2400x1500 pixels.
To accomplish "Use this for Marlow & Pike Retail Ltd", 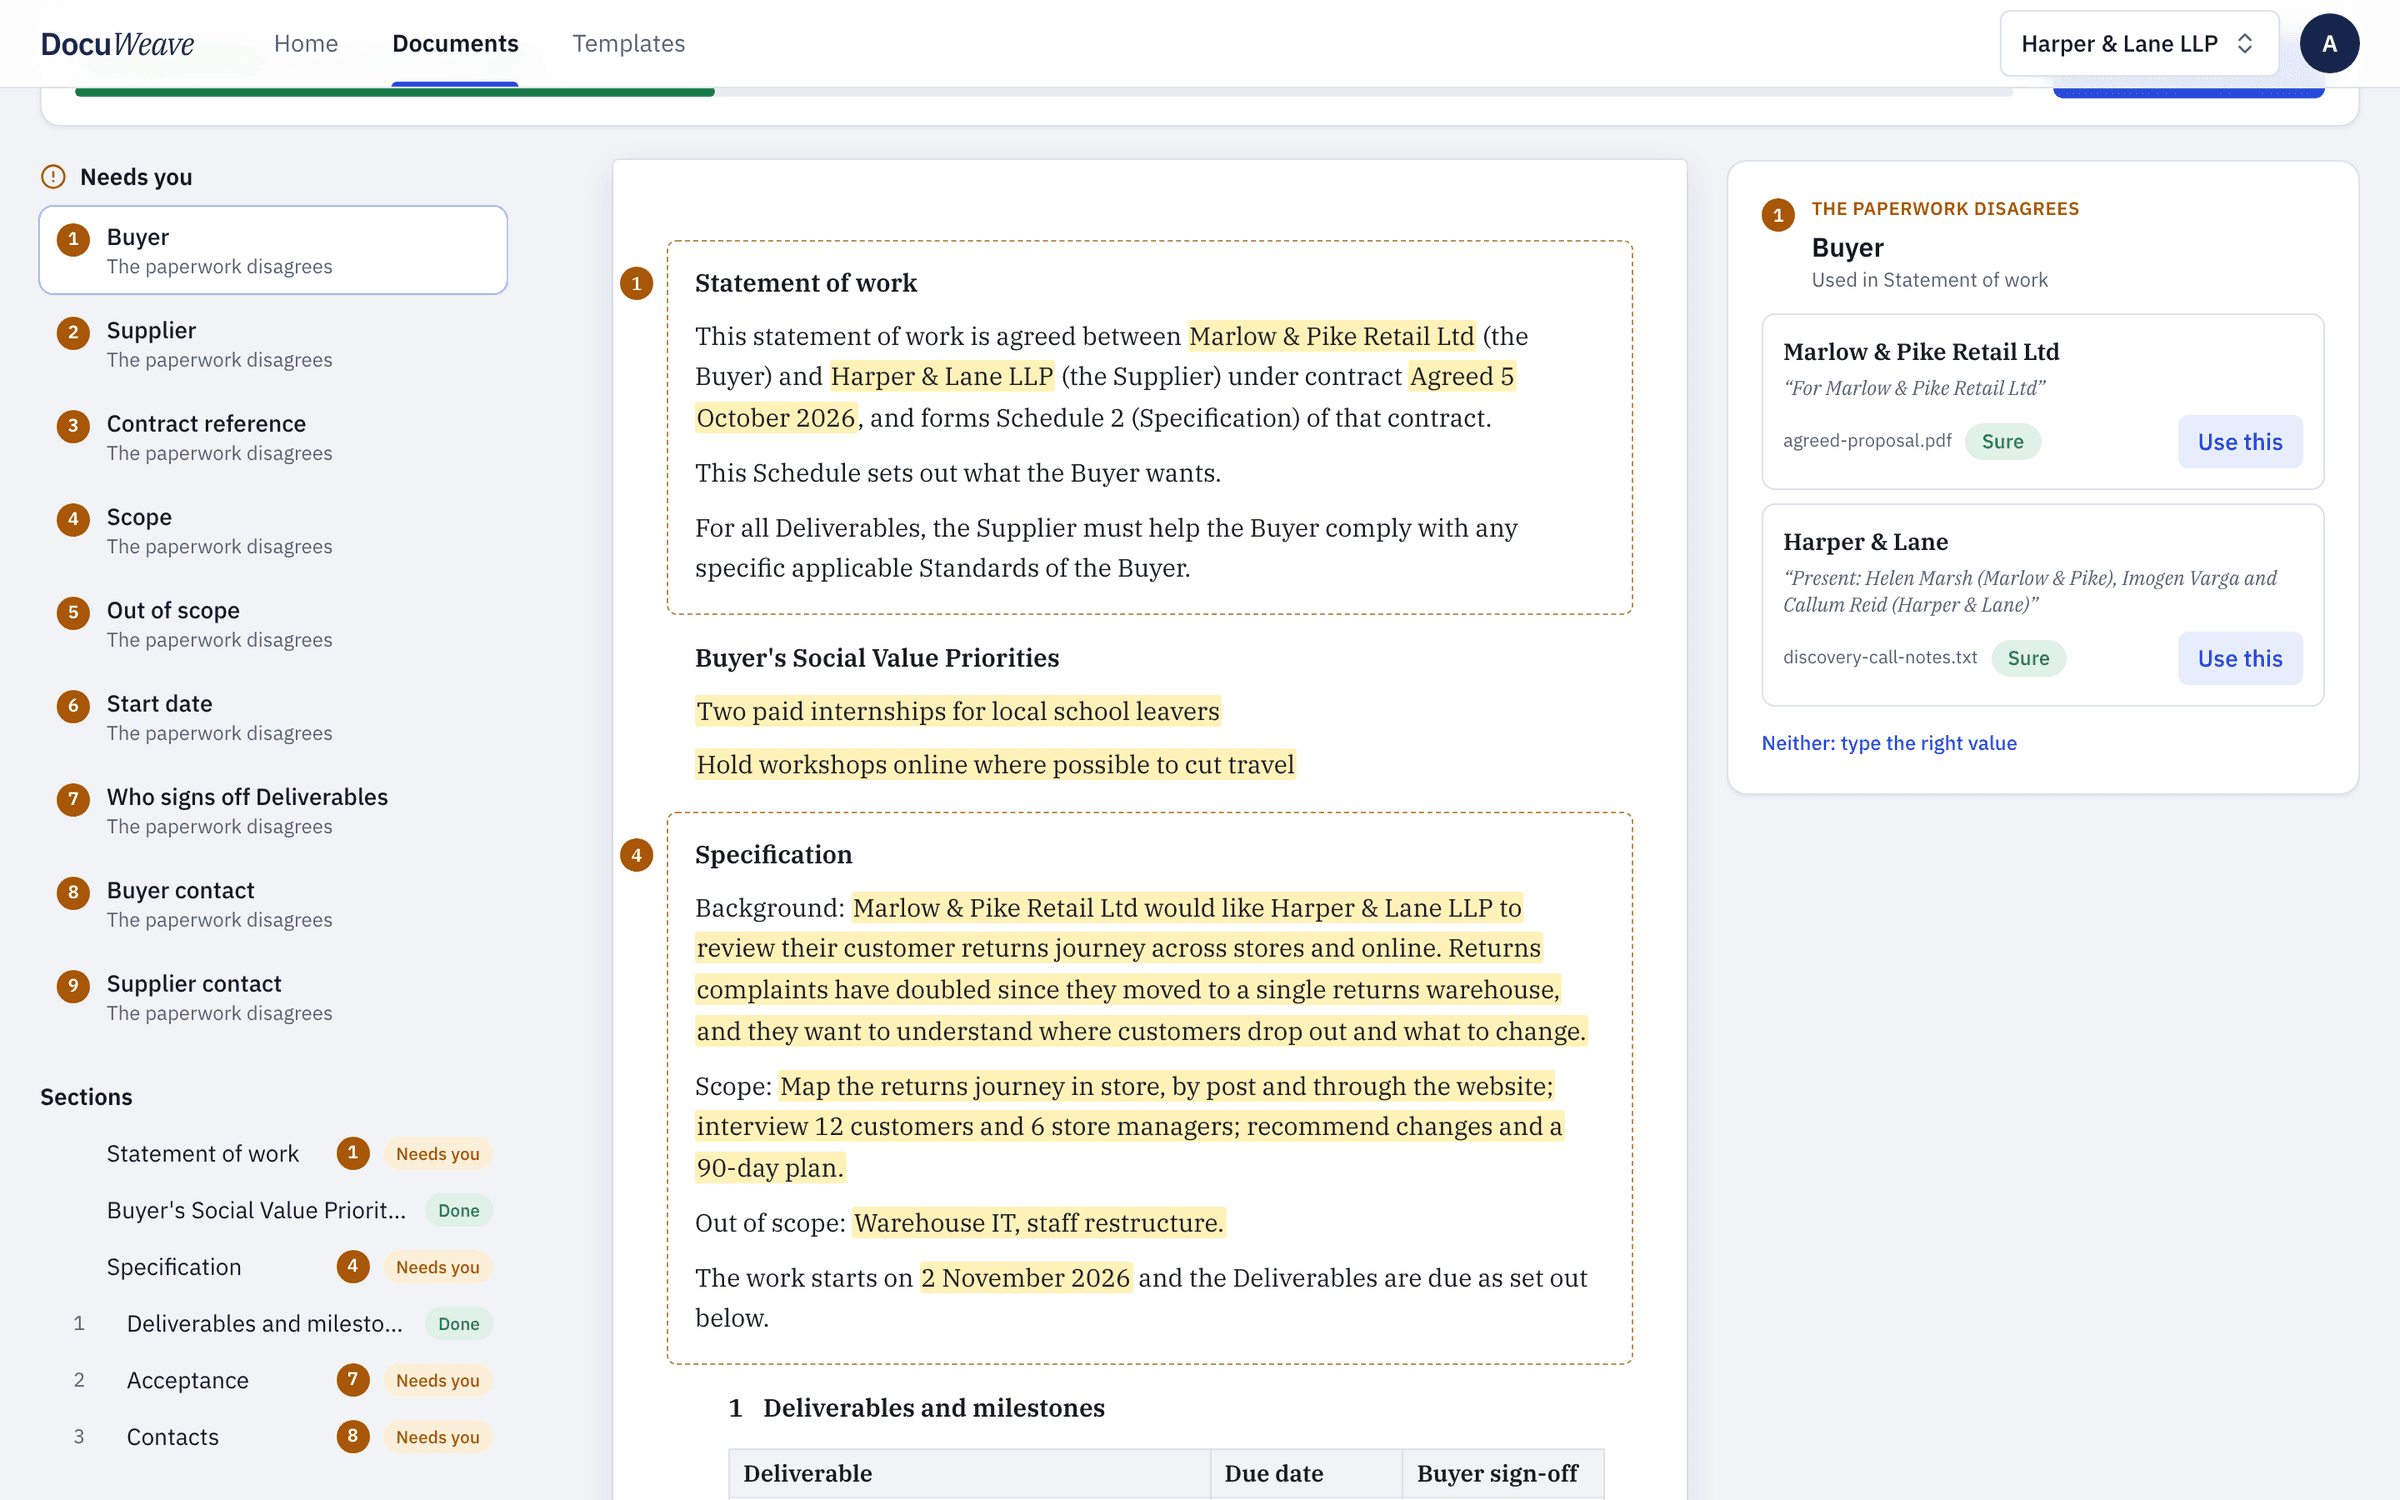I will (2240, 441).
